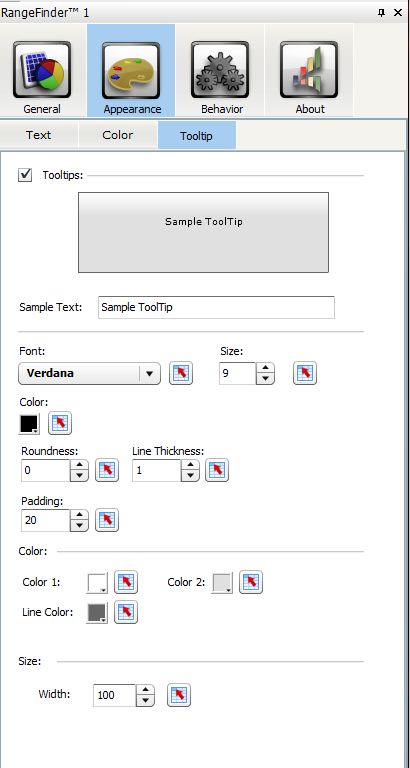Switch to the Color tab
The width and height of the screenshot is (410, 768).
(x=118, y=135)
